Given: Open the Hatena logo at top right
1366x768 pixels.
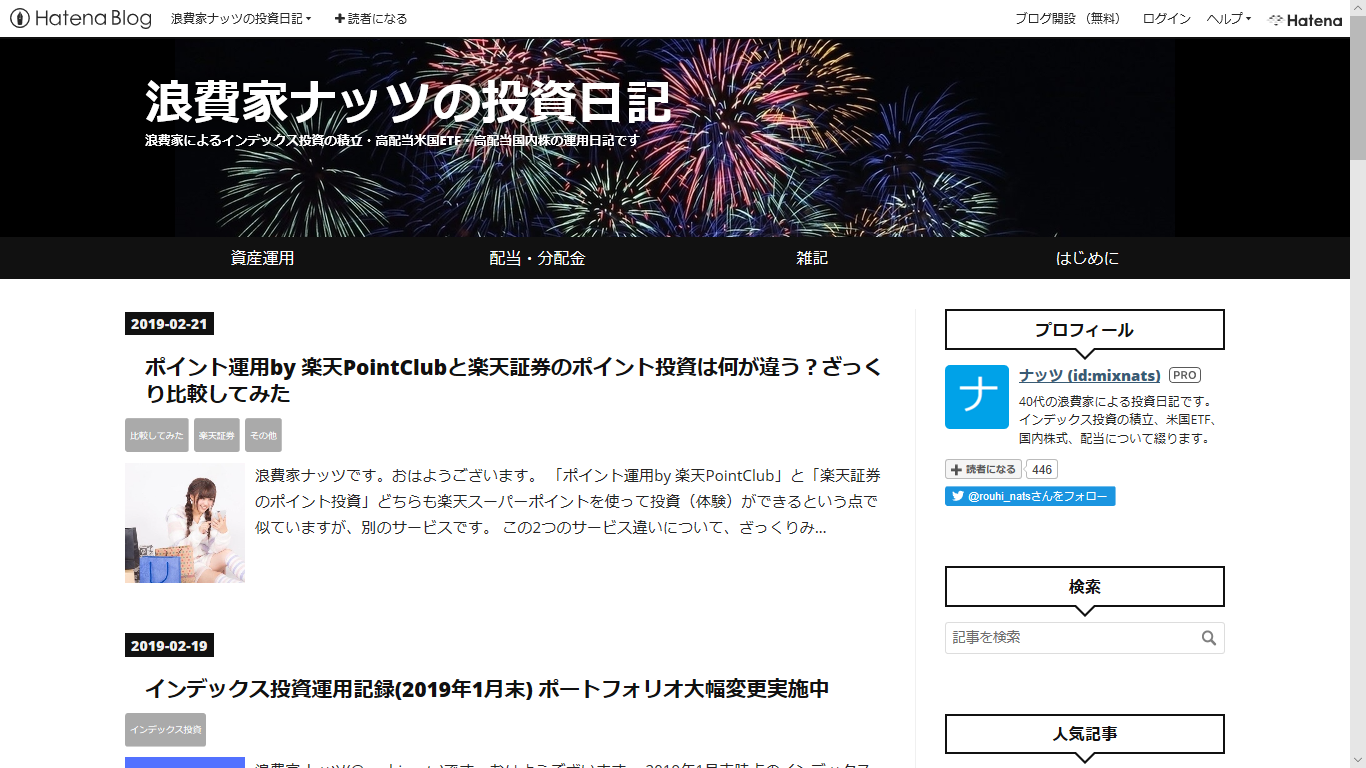Looking at the screenshot, I should [x=1305, y=19].
